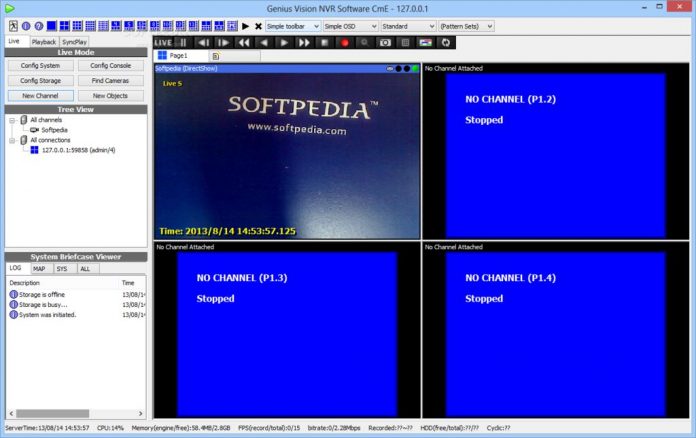Take a snapshot with the camera icon
Image resolution: width=696 pixels, height=438 pixels.
[x=385, y=43]
